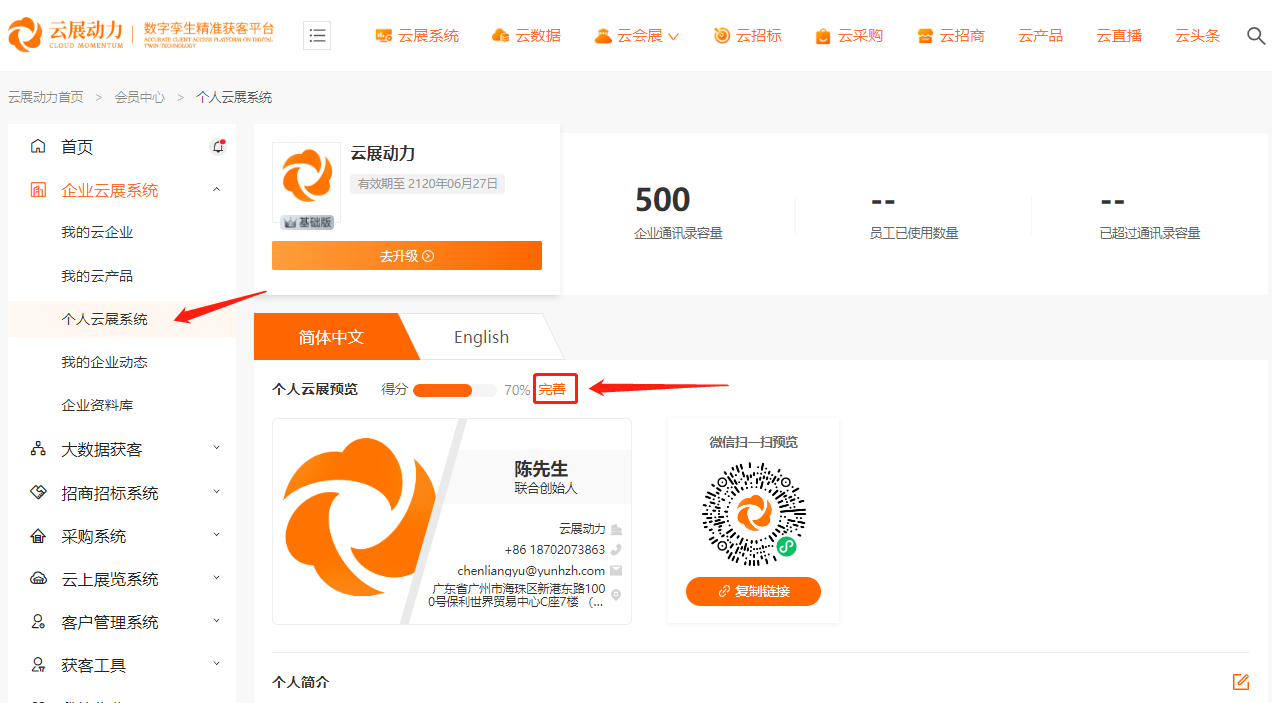Click the 云展系统 icon in top nav

coord(384,36)
